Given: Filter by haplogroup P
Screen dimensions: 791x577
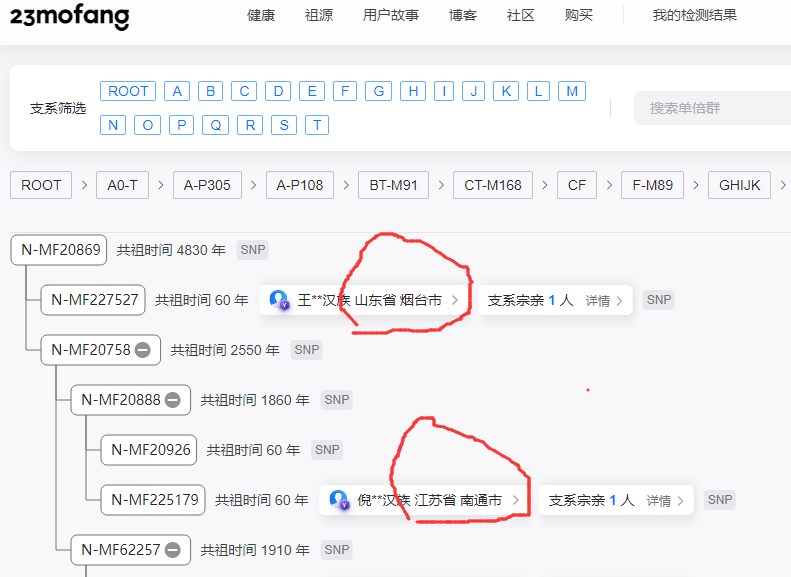Looking at the screenshot, I should tap(182, 125).
